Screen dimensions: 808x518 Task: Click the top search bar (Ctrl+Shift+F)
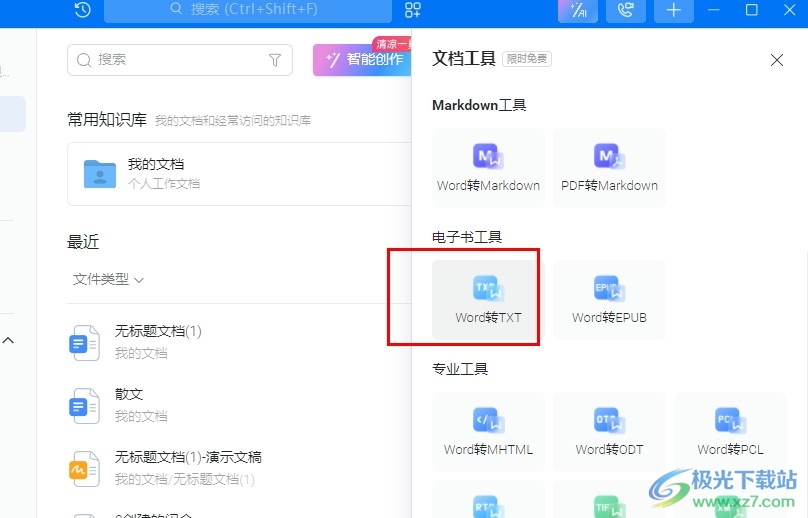pos(248,10)
